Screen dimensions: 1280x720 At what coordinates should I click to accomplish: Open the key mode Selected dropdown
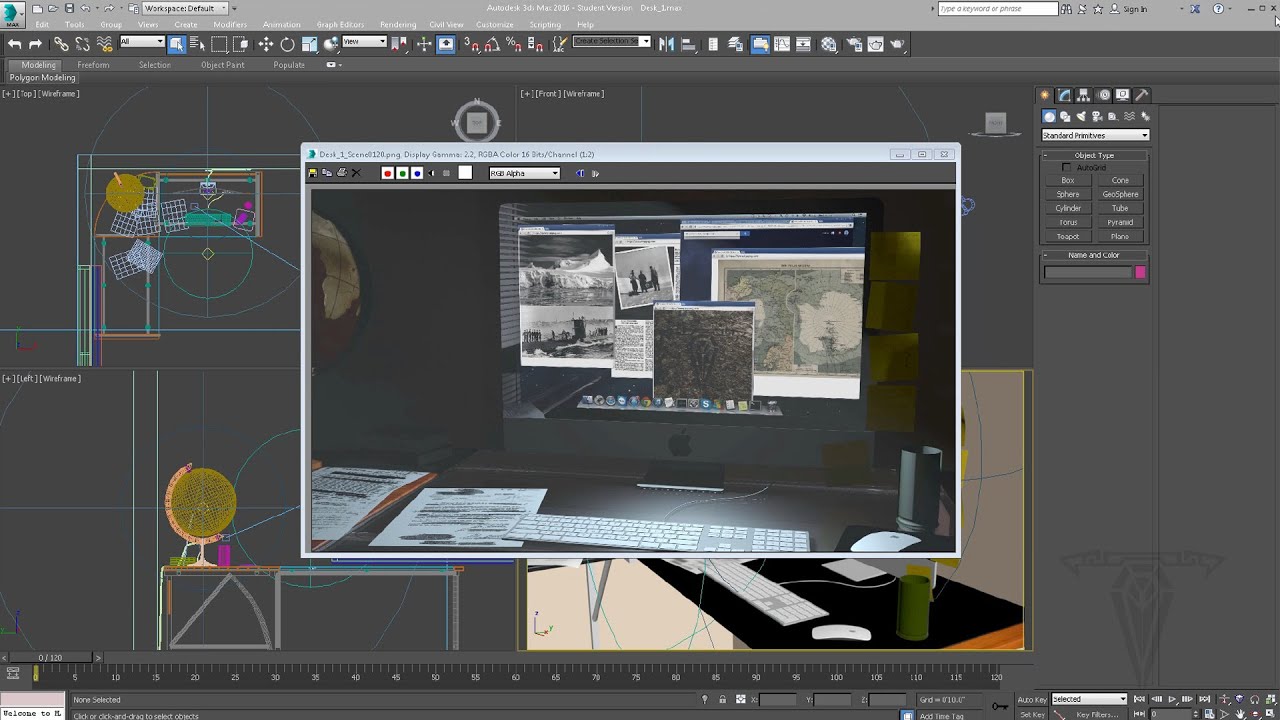(1089, 699)
